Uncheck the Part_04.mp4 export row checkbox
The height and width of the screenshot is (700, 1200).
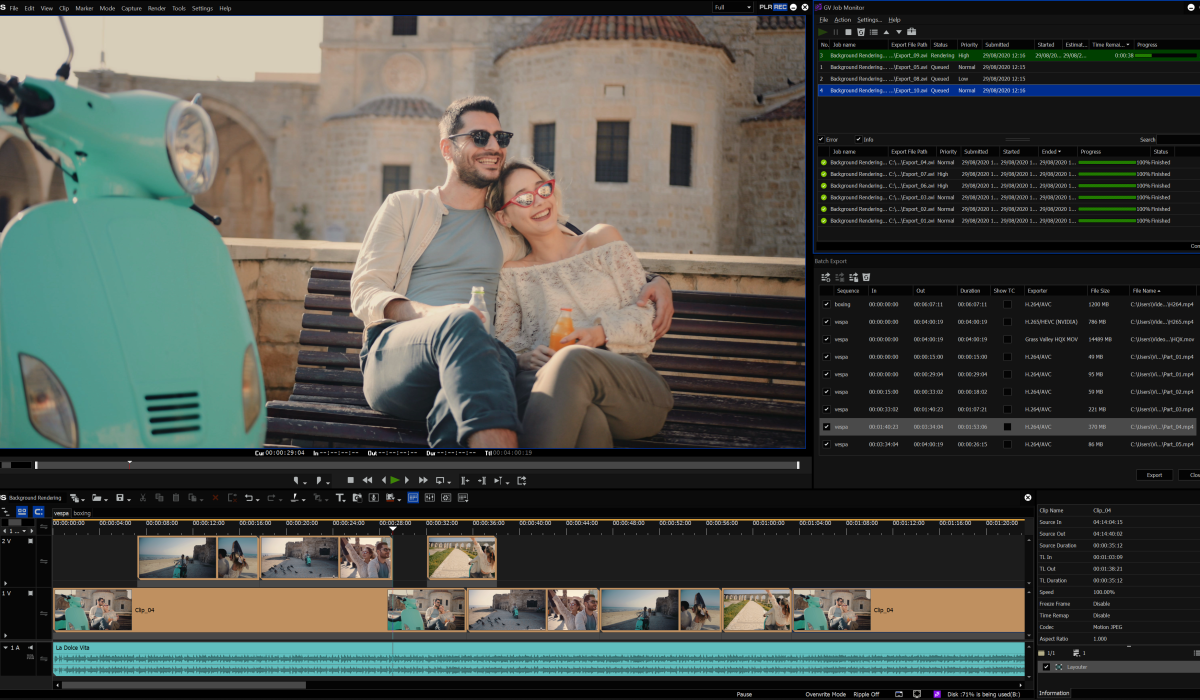pyautogui.click(x=825, y=427)
